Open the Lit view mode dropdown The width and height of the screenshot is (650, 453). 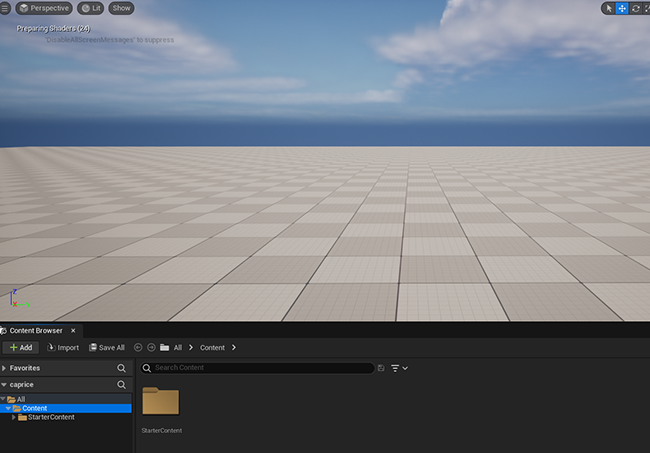[91, 8]
